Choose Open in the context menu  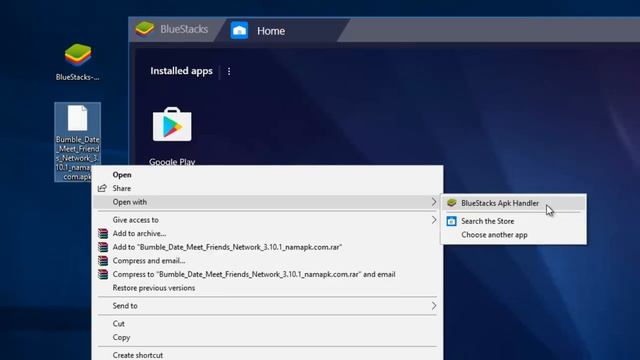[122, 175]
